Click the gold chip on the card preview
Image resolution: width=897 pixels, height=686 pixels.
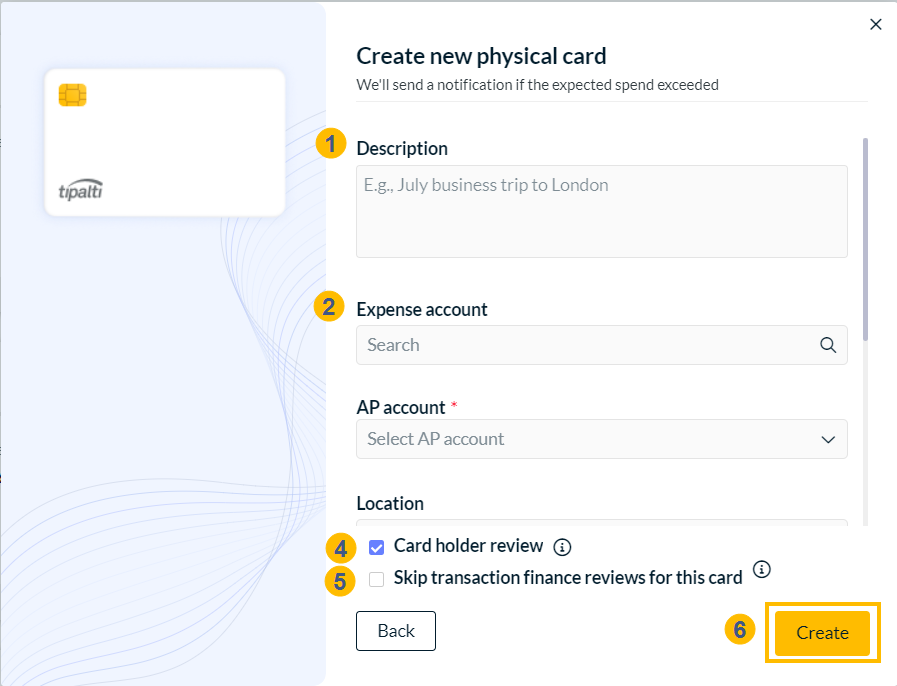pos(73,95)
